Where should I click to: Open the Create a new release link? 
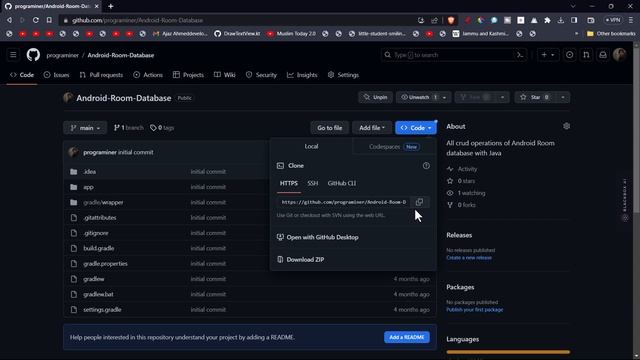(x=469, y=258)
